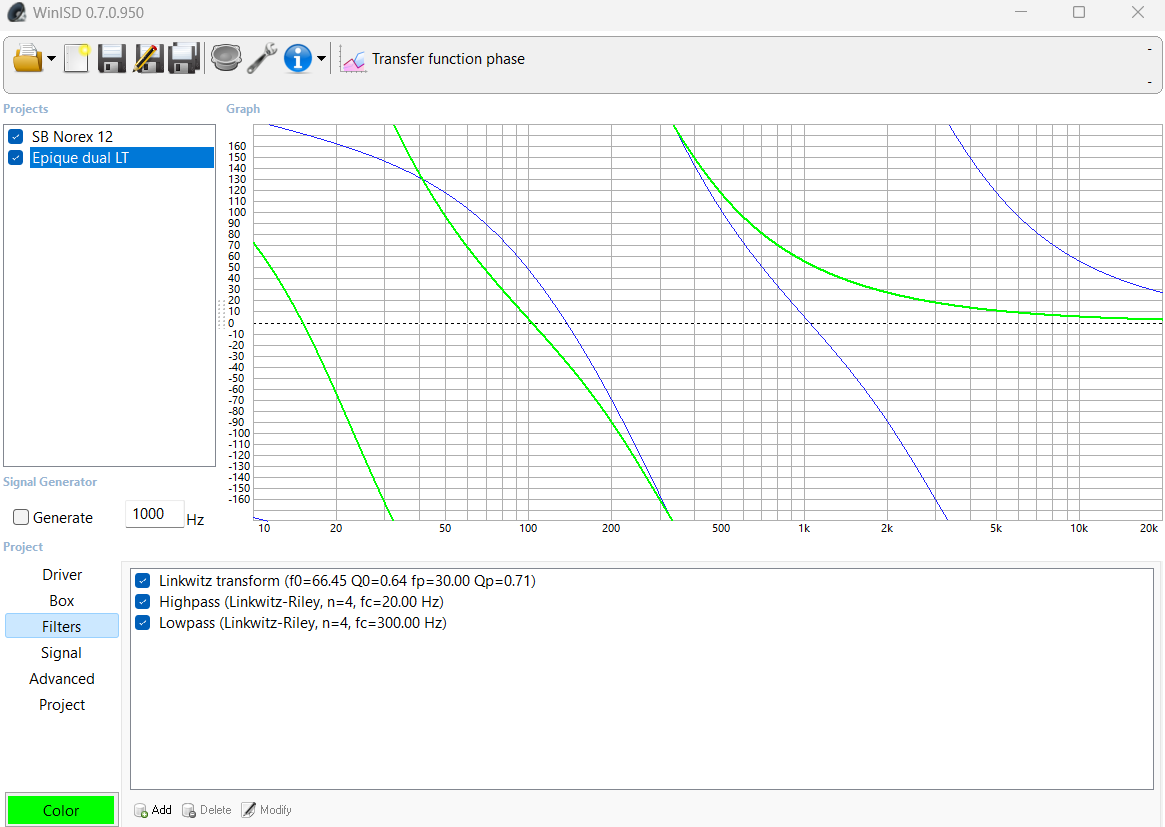Maximize the WinISD window

click(1079, 13)
